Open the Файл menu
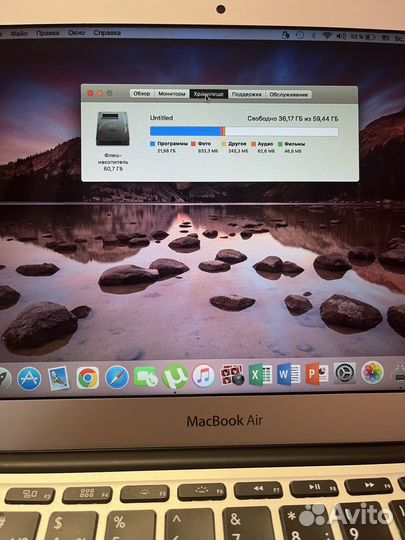 coord(19,33)
